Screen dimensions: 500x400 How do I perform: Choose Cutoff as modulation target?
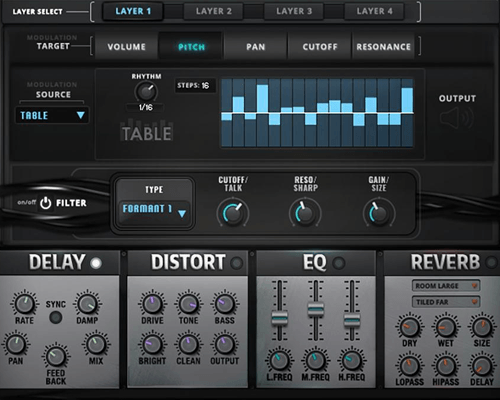point(320,47)
